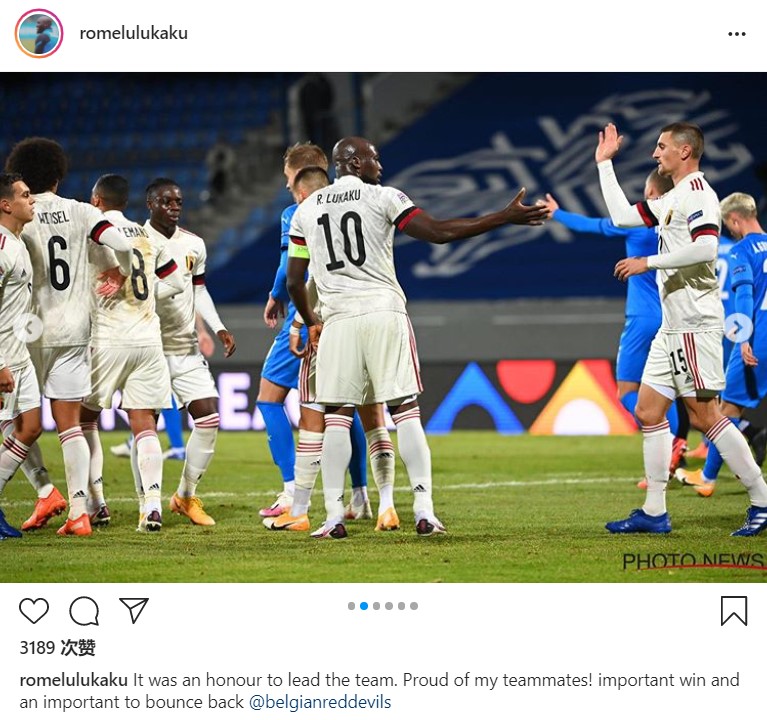Share the post via paper plane icon
This screenshot has height=720, width=767.
click(x=134, y=610)
